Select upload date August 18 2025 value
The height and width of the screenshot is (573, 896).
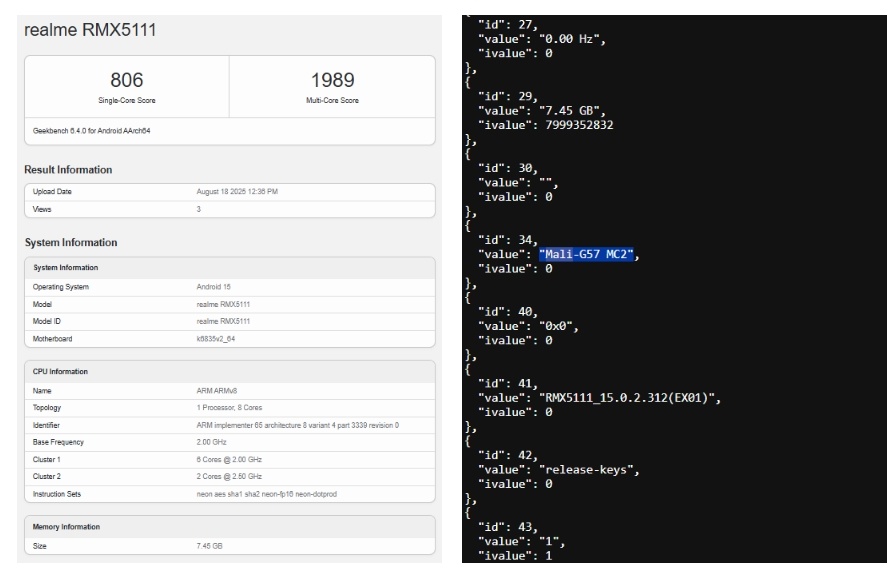tap(237, 191)
